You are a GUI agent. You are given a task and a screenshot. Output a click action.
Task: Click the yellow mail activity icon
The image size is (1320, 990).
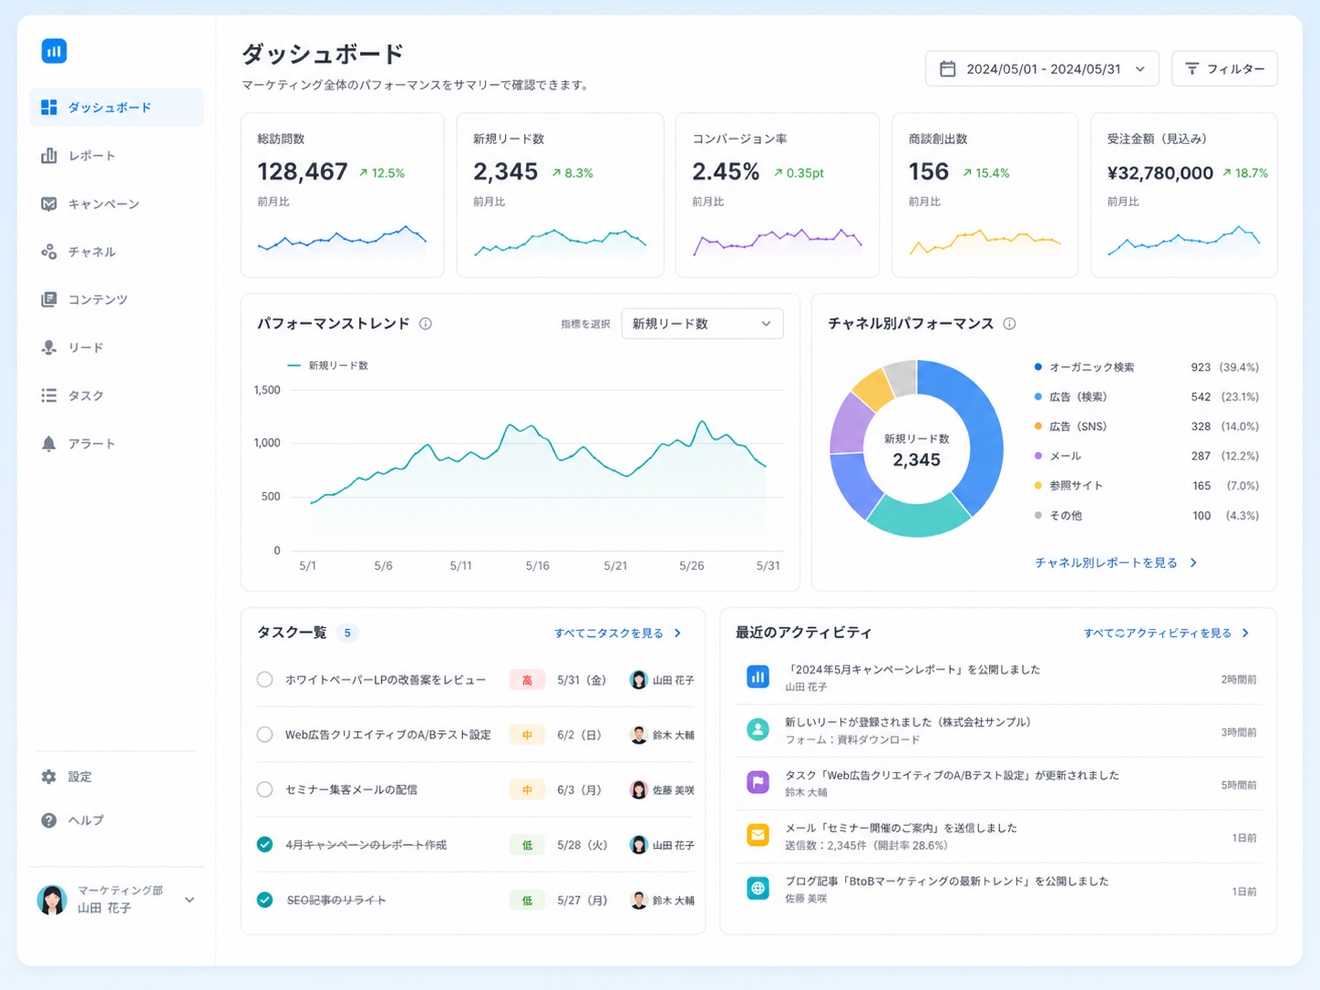pyautogui.click(x=758, y=835)
